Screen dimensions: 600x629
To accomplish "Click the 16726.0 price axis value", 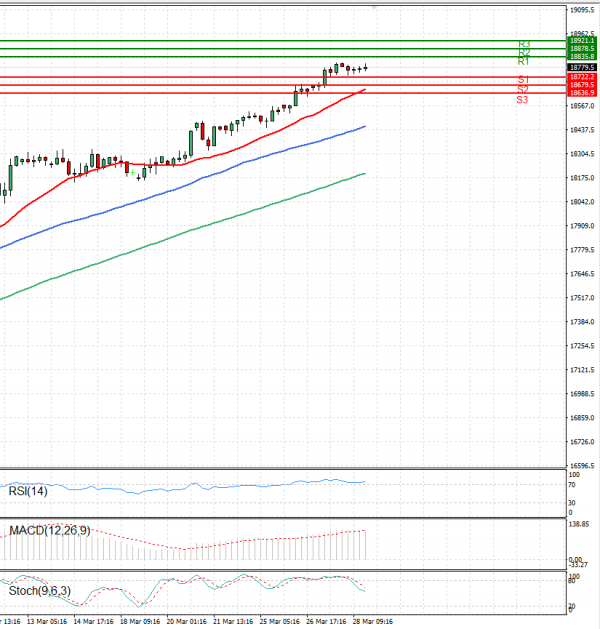I will point(582,442).
